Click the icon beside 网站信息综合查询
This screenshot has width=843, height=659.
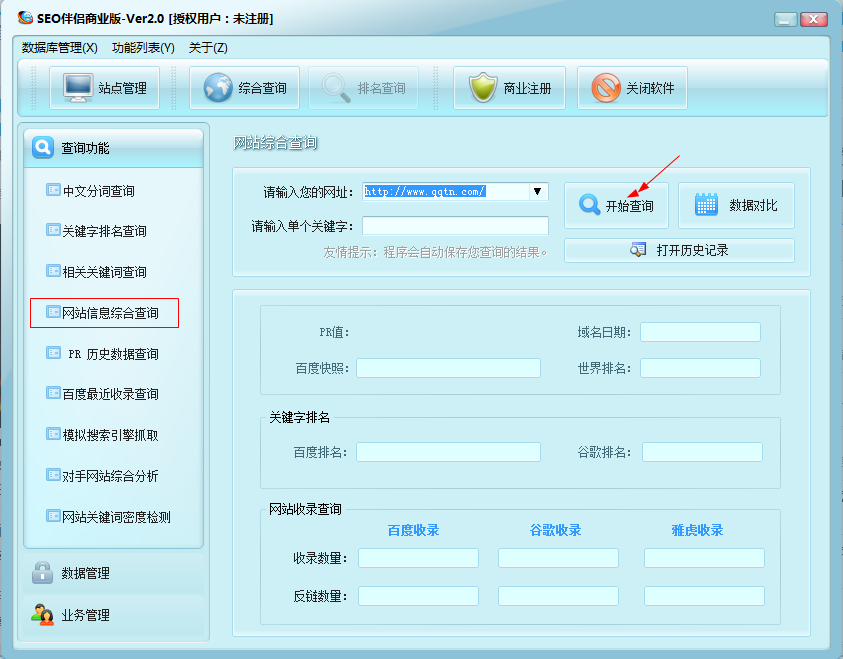53,312
